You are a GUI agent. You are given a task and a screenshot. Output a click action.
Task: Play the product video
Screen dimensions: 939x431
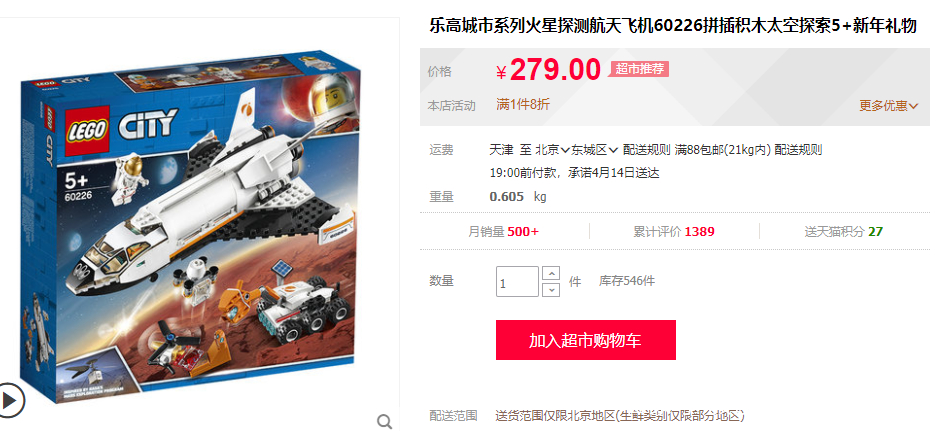tap(10, 399)
